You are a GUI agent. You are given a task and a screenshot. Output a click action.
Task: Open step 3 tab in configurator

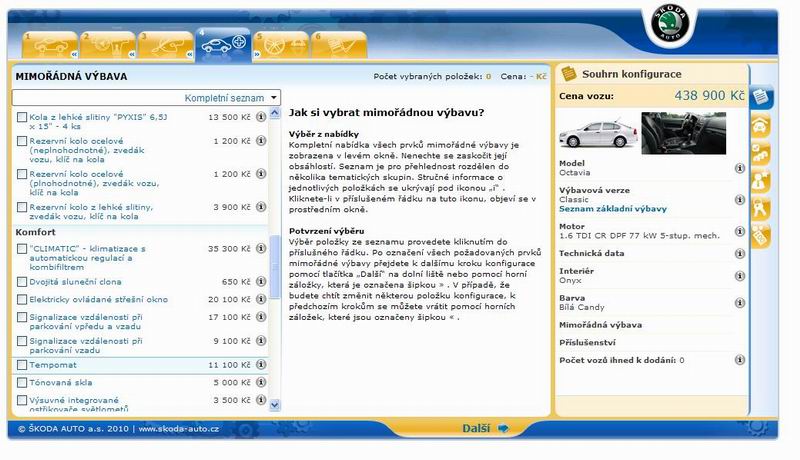pos(164,43)
